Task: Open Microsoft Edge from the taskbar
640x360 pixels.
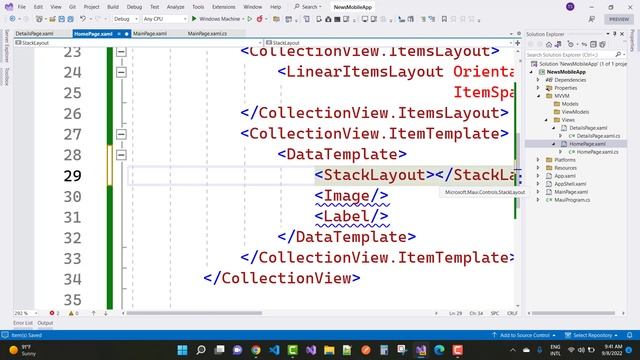Action: pos(439,350)
